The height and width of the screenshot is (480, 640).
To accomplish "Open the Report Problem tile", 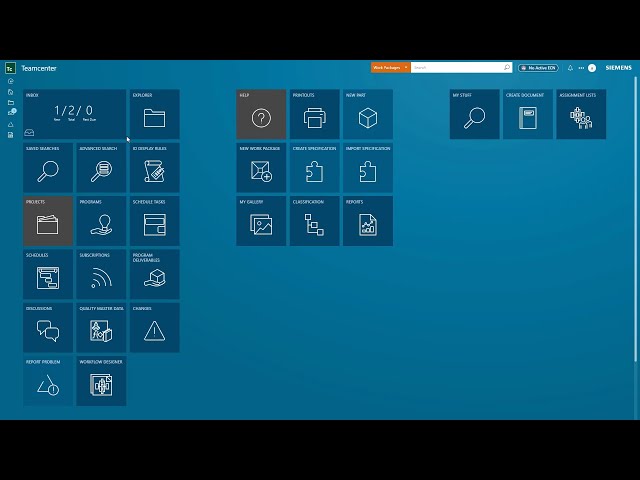I will [x=48, y=381].
